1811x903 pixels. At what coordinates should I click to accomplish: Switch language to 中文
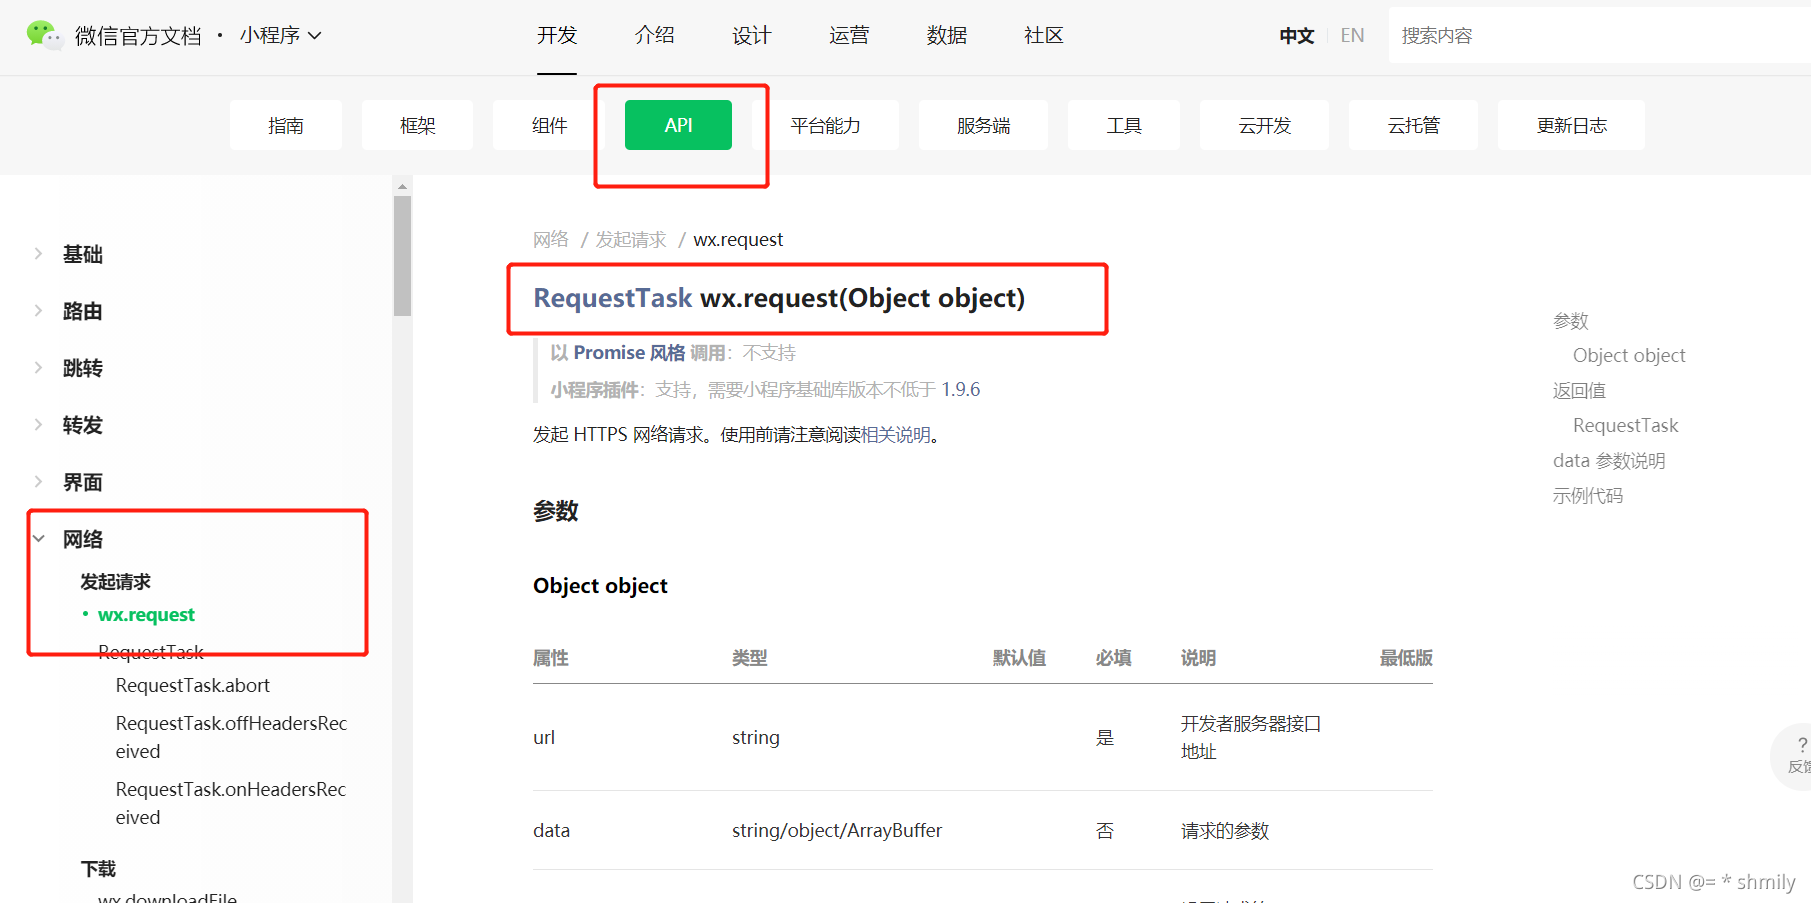[1296, 35]
